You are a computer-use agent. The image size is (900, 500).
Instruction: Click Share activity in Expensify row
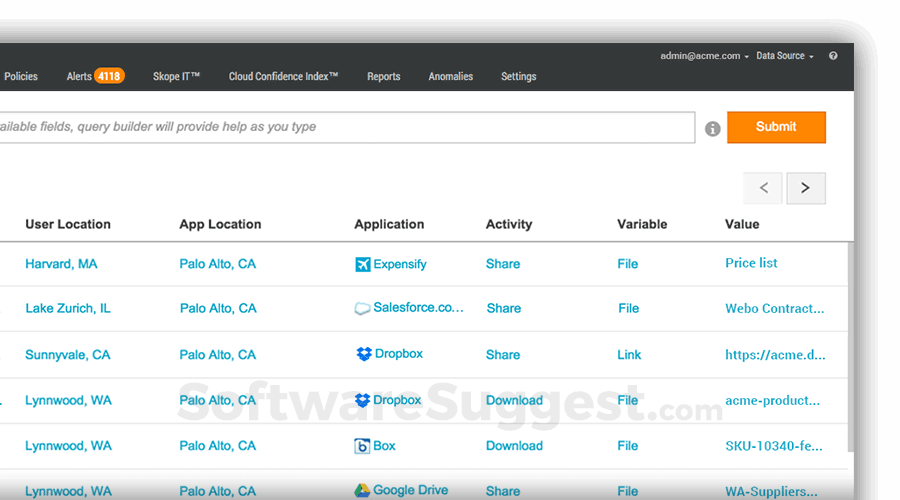pos(503,264)
